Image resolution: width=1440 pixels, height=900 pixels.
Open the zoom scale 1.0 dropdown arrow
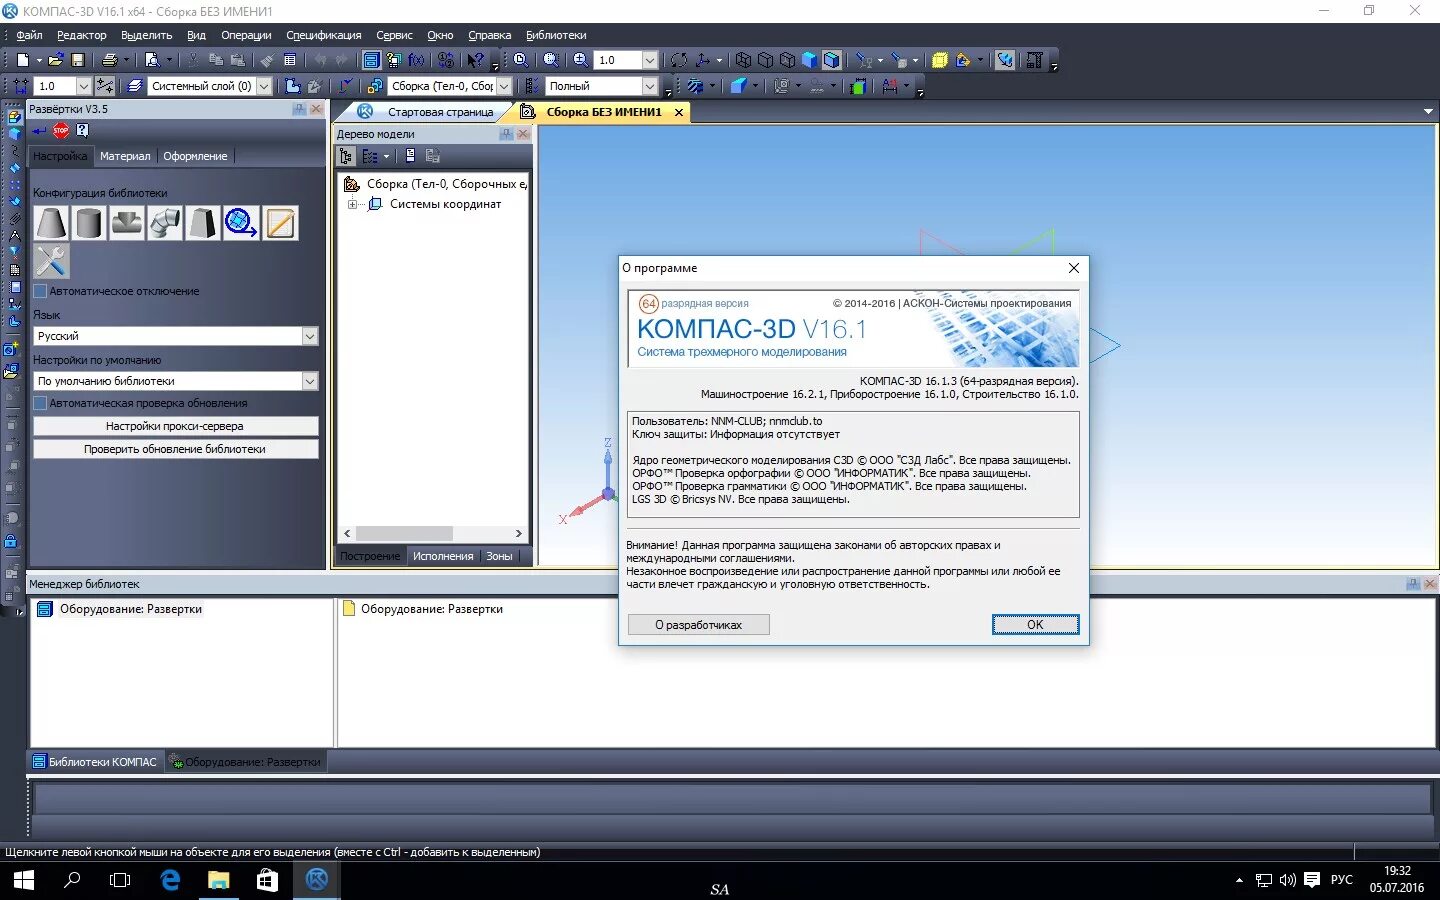[x=650, y=60]
